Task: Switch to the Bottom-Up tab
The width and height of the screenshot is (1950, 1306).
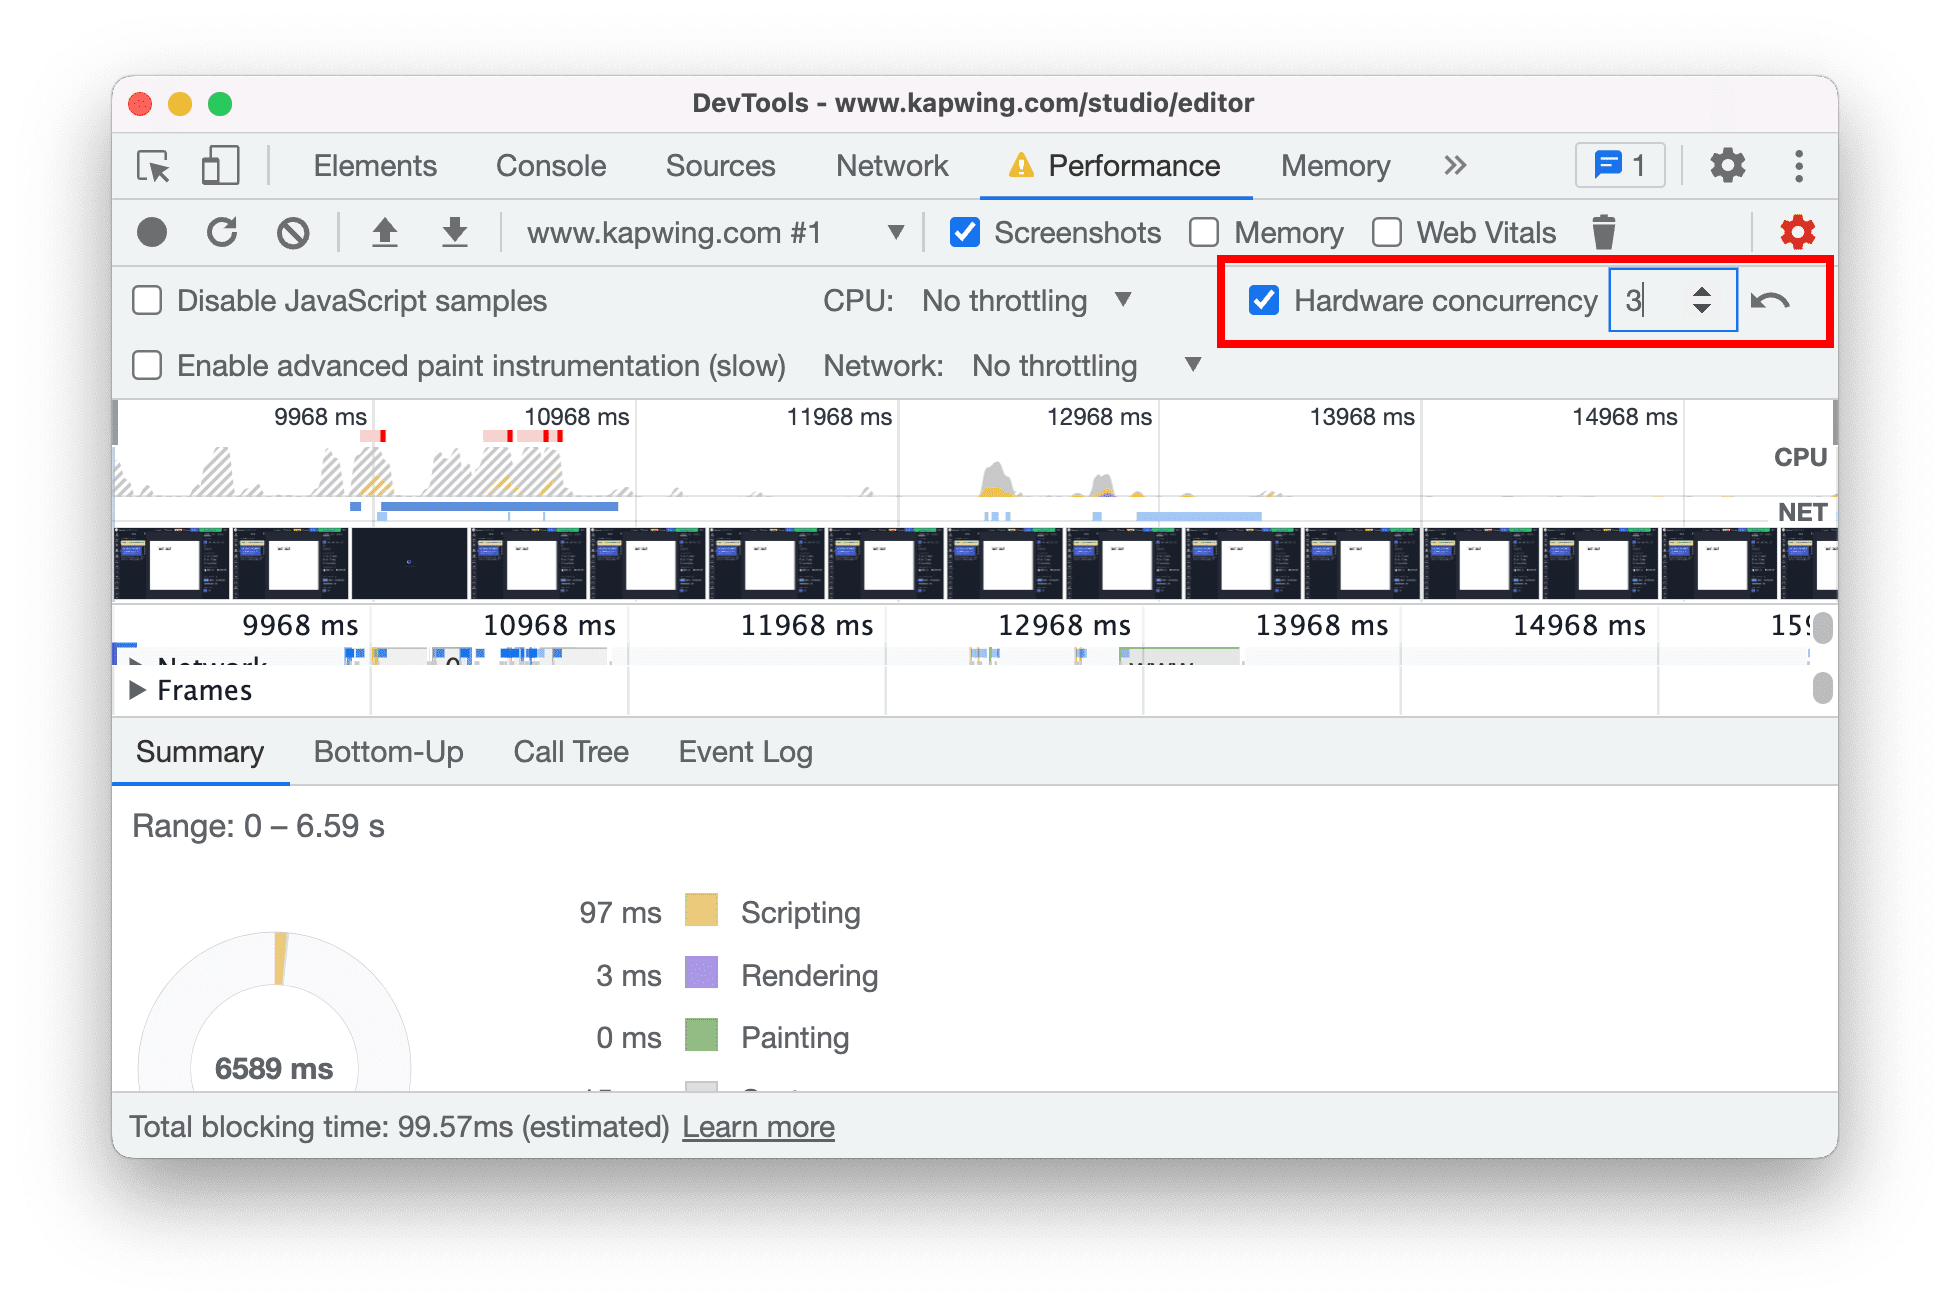Action: click(386, 752)
